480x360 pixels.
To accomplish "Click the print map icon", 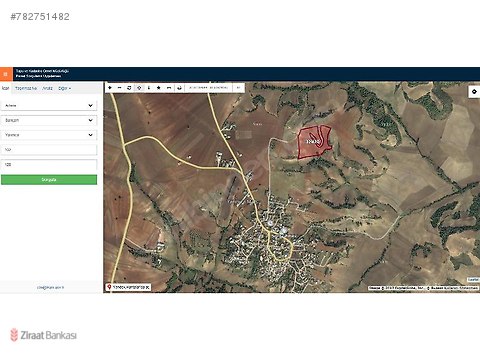I will click(x=179, y=88).
